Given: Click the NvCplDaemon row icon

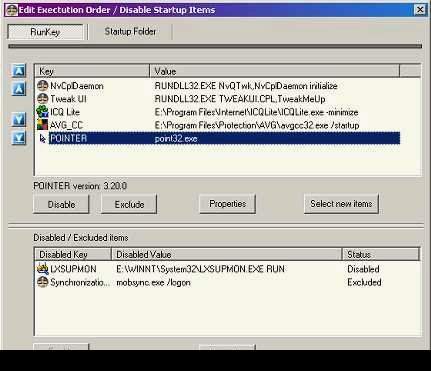Looking at the screenshot, I should 42,86.
